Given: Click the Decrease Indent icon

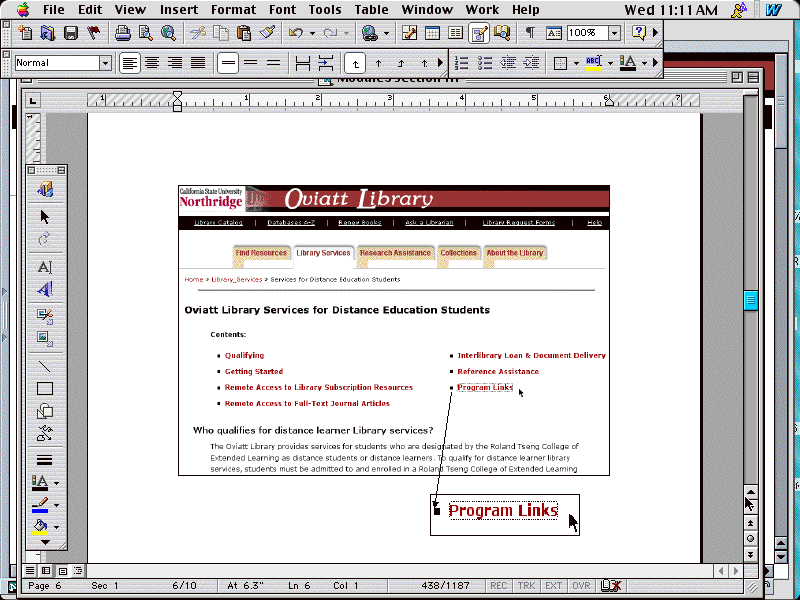Looking at the screenshot, I should 508,63.
